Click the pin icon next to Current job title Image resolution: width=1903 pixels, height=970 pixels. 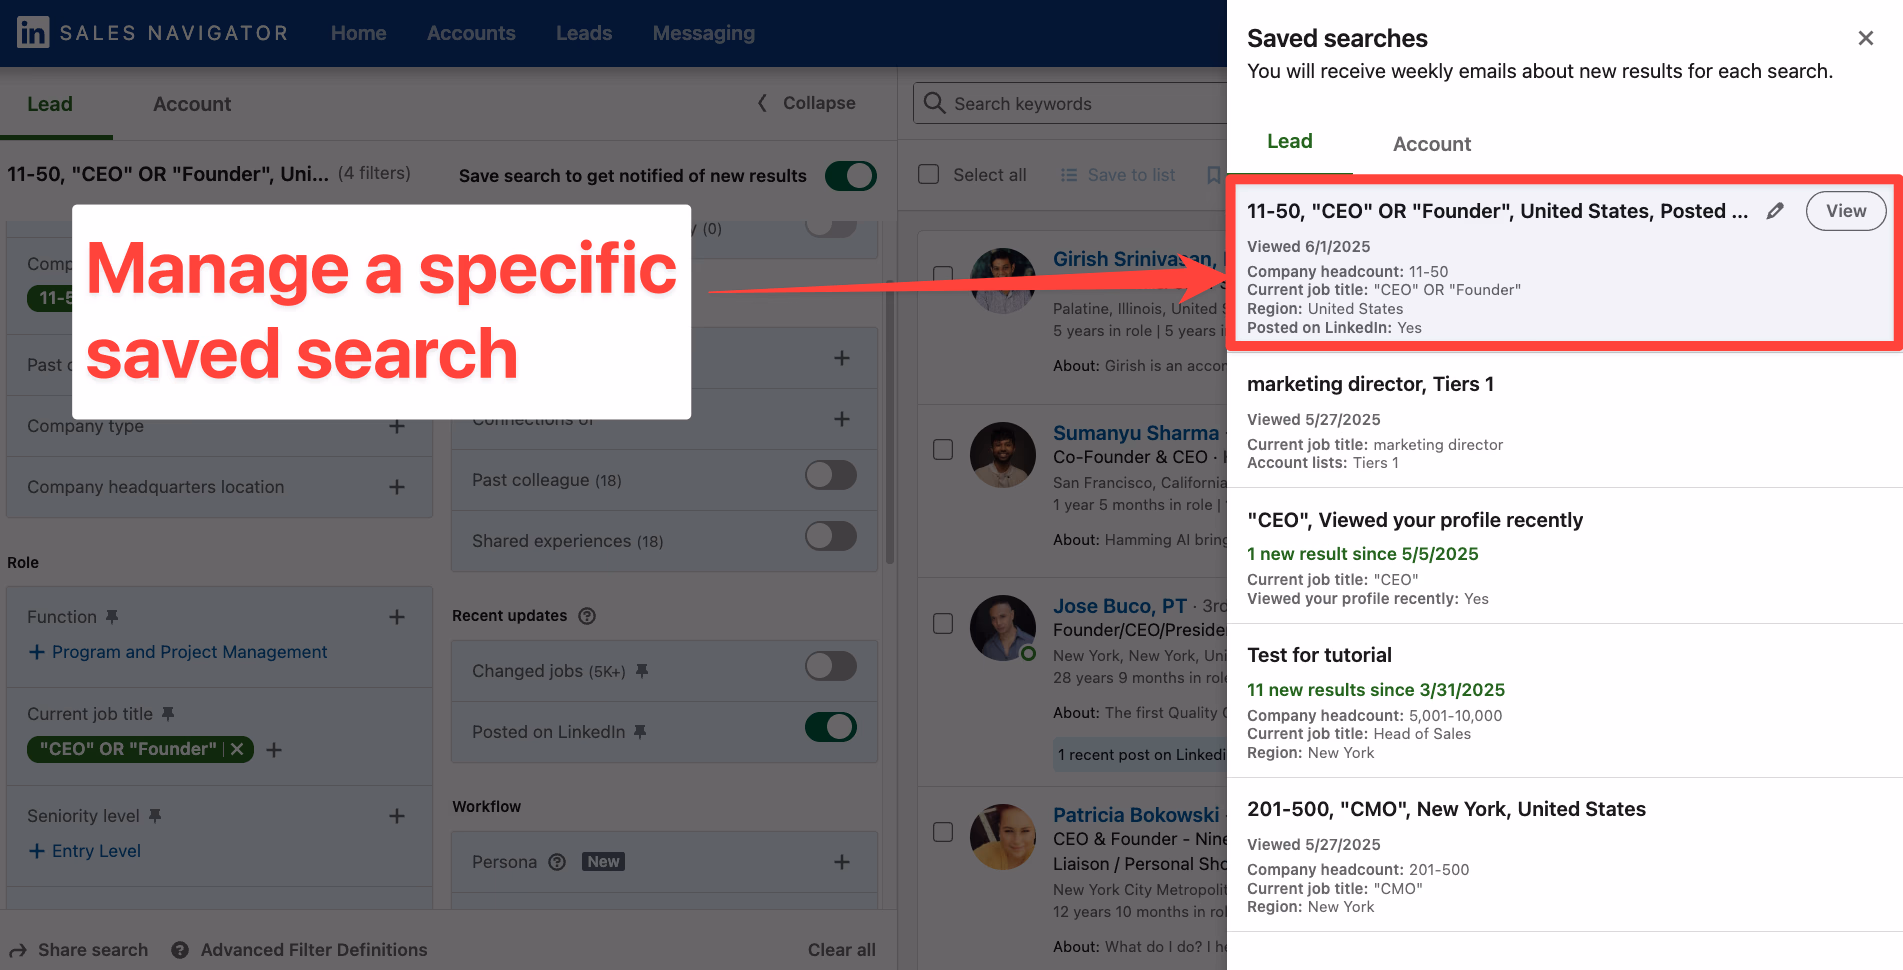[168, 714]
